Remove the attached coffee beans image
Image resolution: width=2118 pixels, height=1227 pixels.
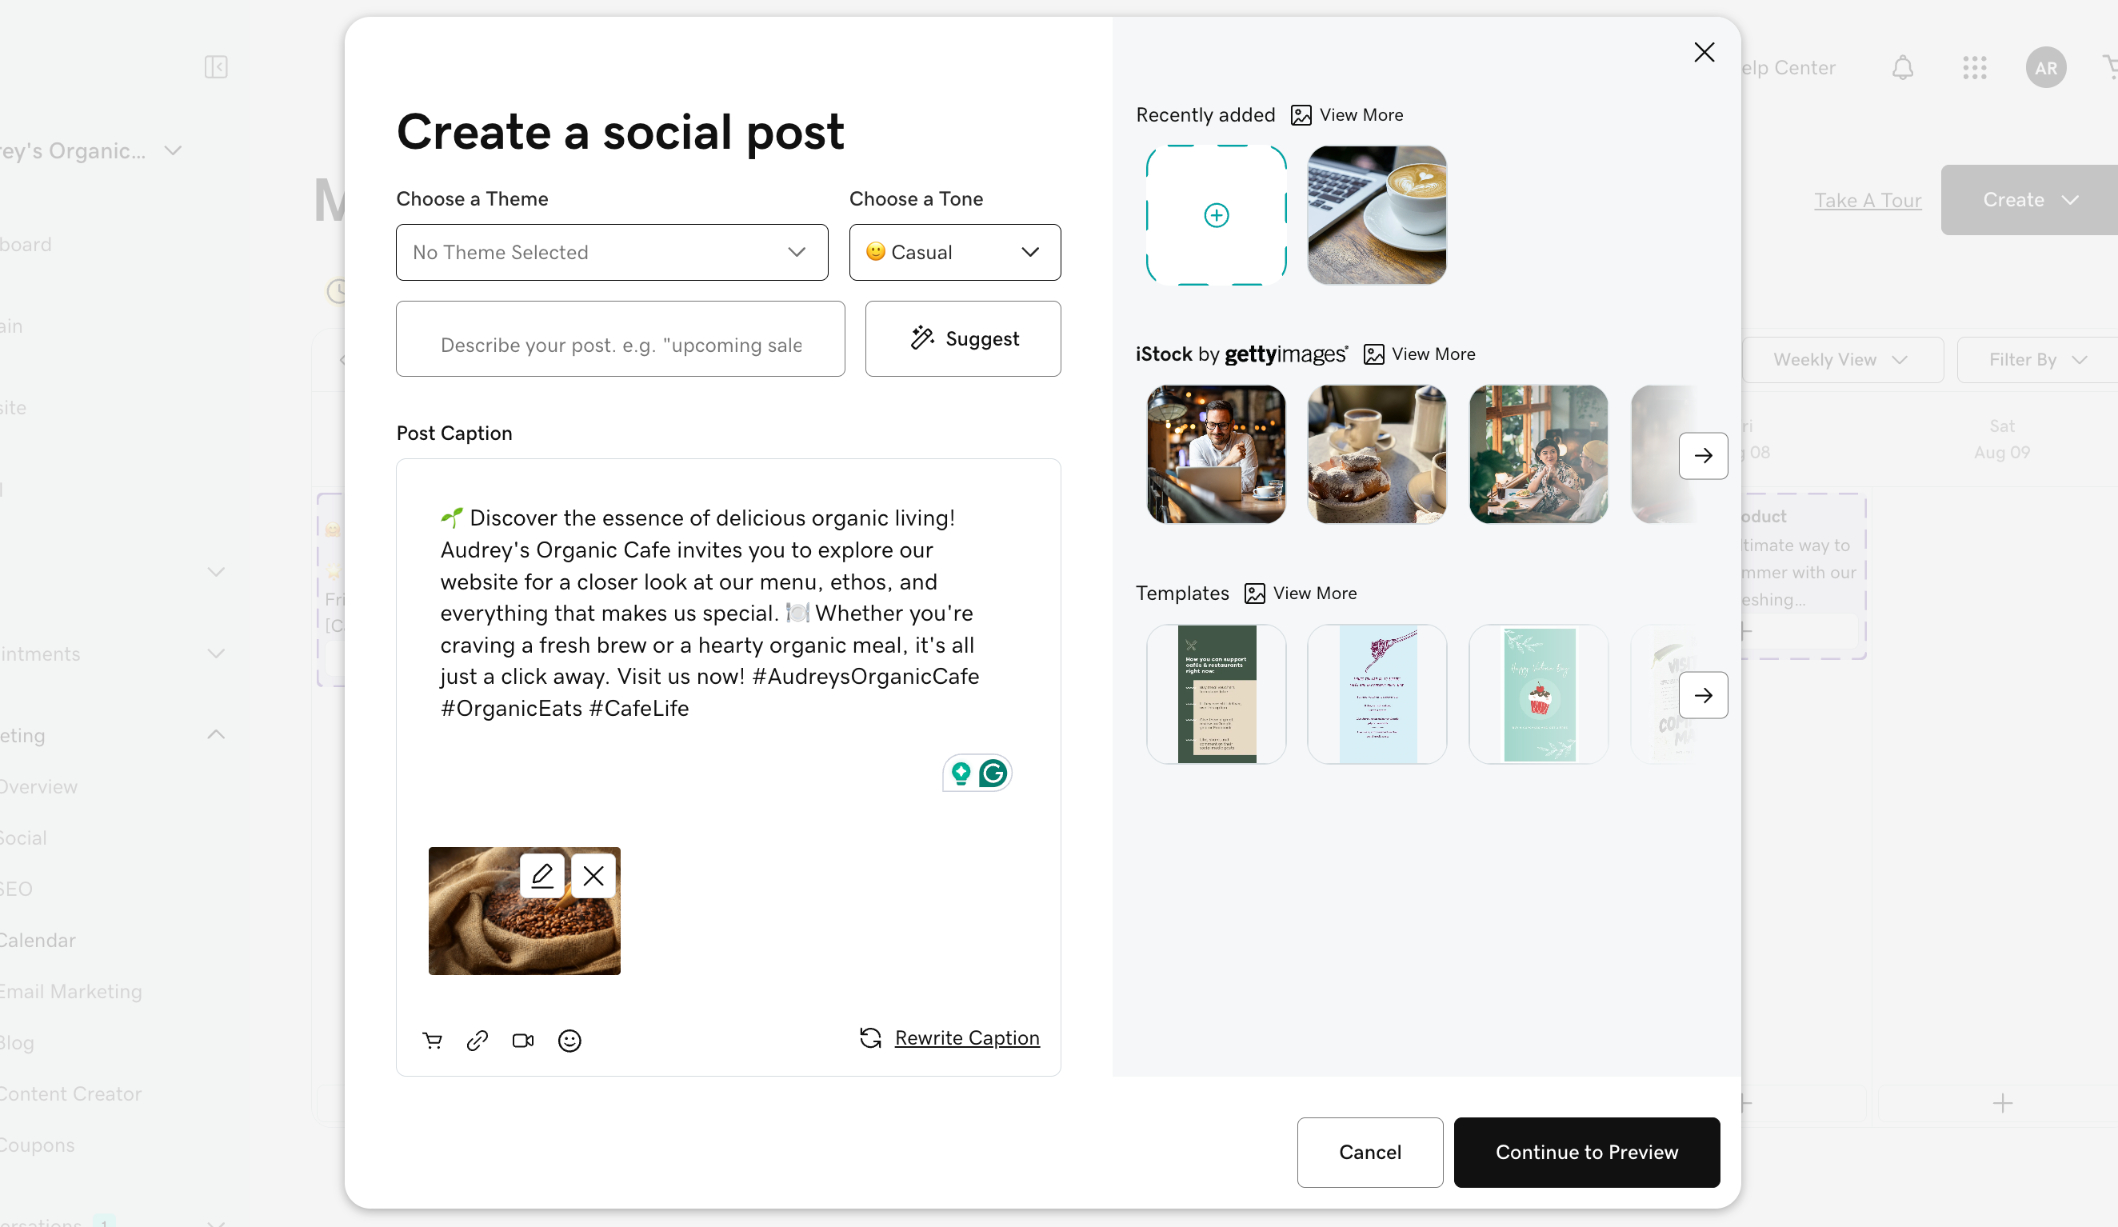pyautogui.click(x=594, y=876)
